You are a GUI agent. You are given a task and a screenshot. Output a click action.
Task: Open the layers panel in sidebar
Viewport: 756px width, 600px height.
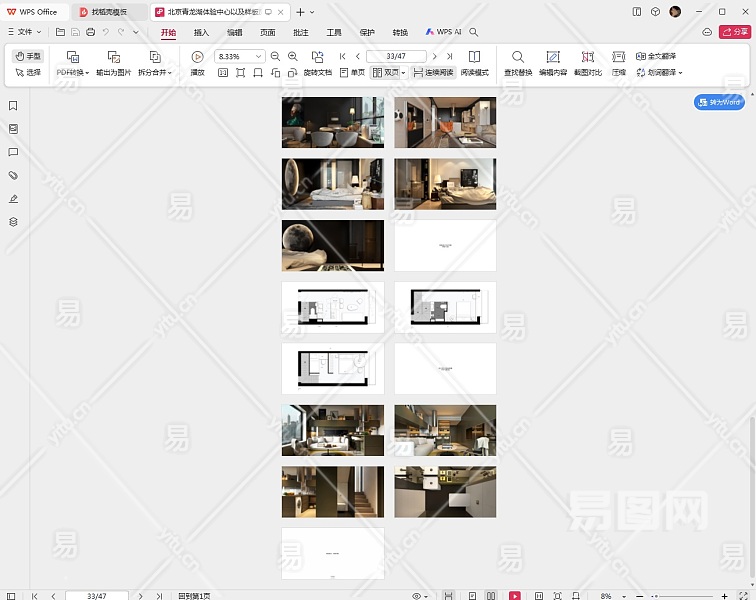pos(13,221)
